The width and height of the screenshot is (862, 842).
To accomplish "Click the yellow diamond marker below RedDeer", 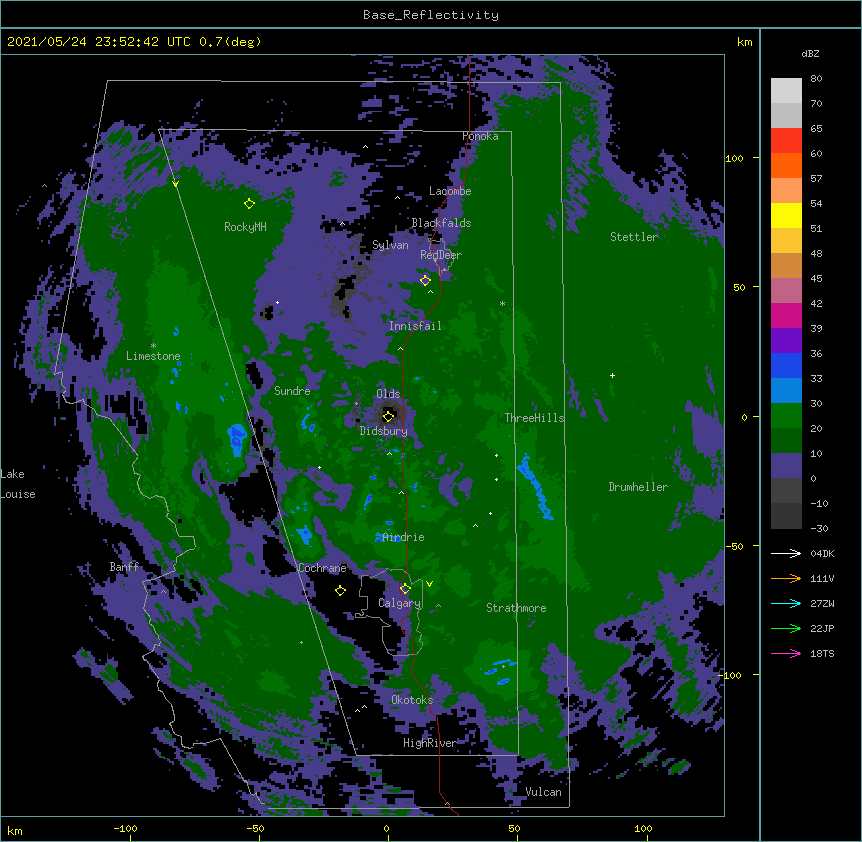I will [x=425, y=281].
